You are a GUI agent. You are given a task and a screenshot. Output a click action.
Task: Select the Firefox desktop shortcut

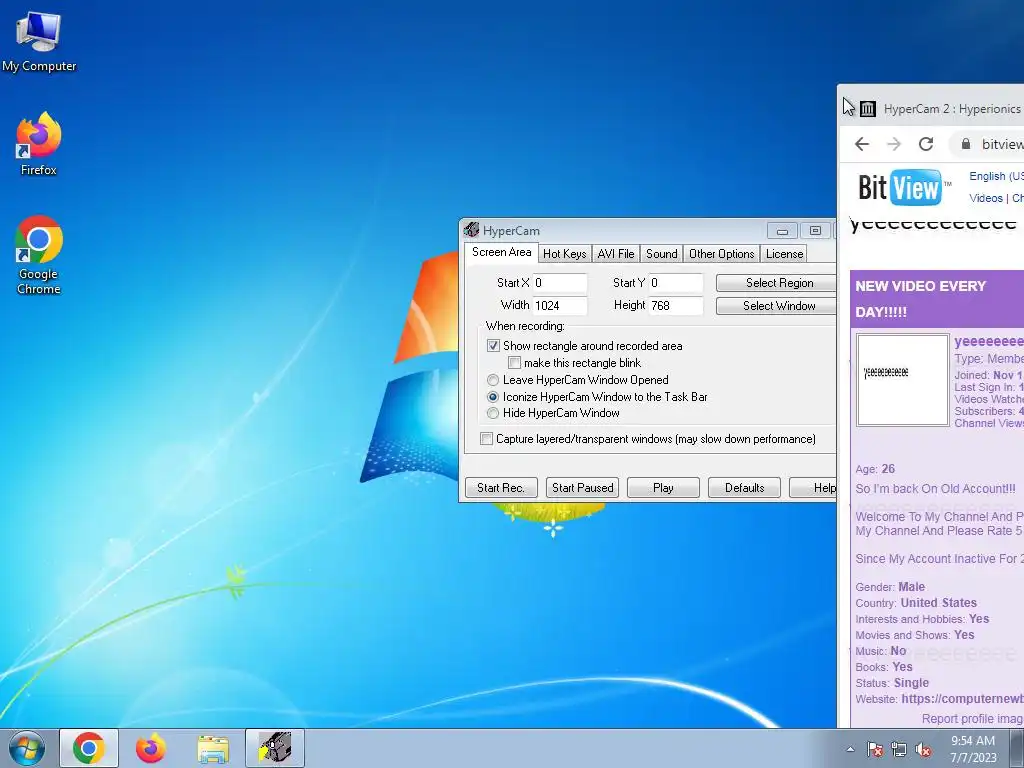click(x=39, y=144)
